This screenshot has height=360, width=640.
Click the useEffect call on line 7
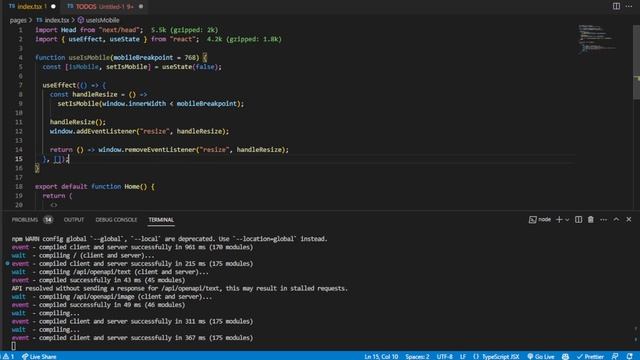(59, 85)
